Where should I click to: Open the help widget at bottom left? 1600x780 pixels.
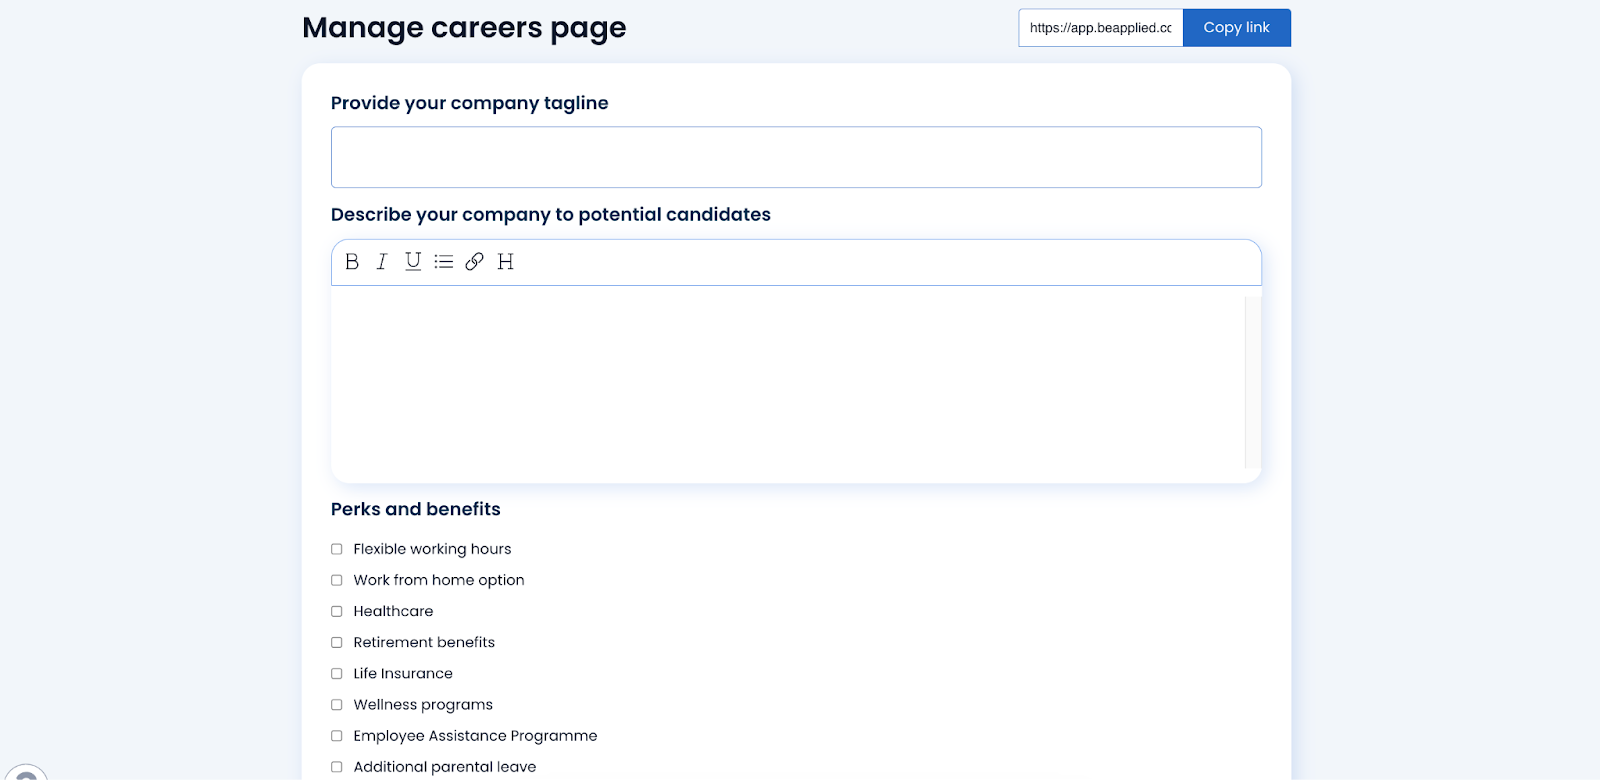(x=26, y=774)
